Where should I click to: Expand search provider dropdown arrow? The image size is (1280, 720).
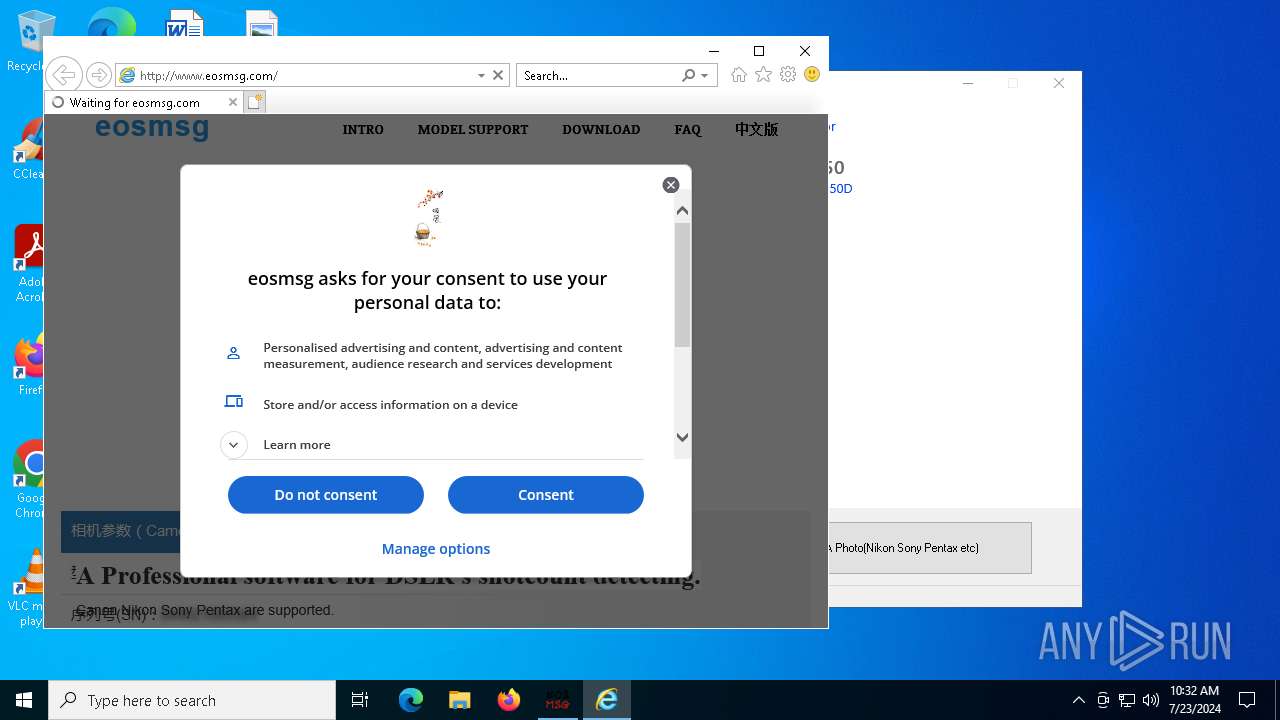click(x=704, y=75)
